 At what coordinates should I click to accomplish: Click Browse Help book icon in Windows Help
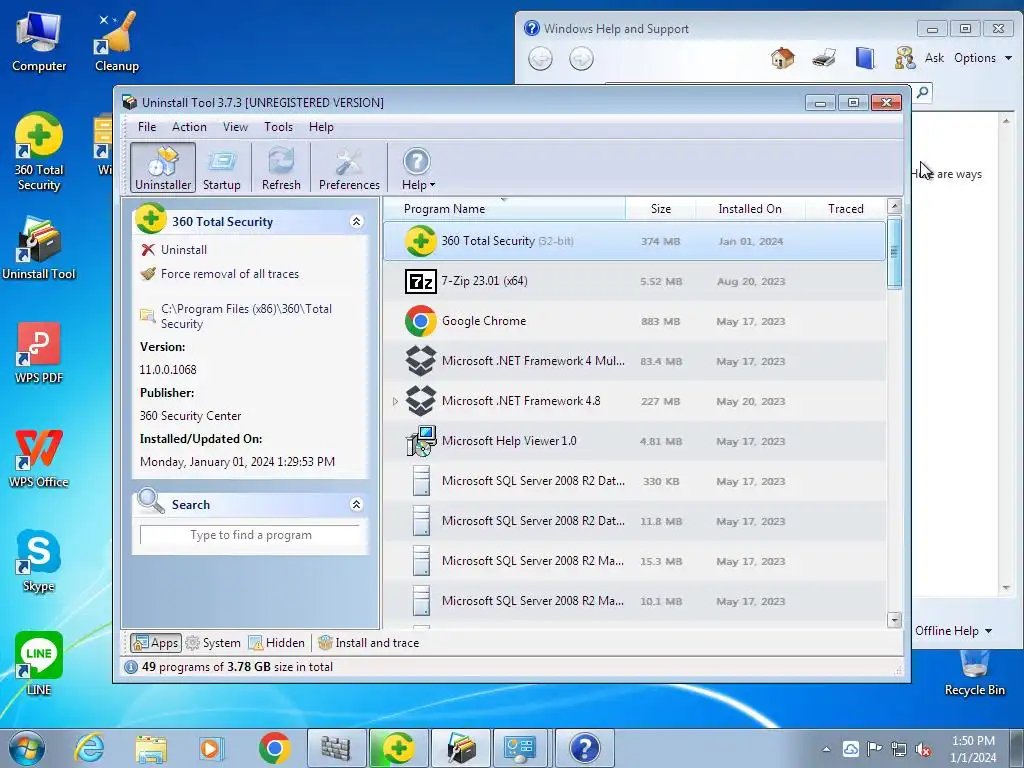click(x=865, y=58)
